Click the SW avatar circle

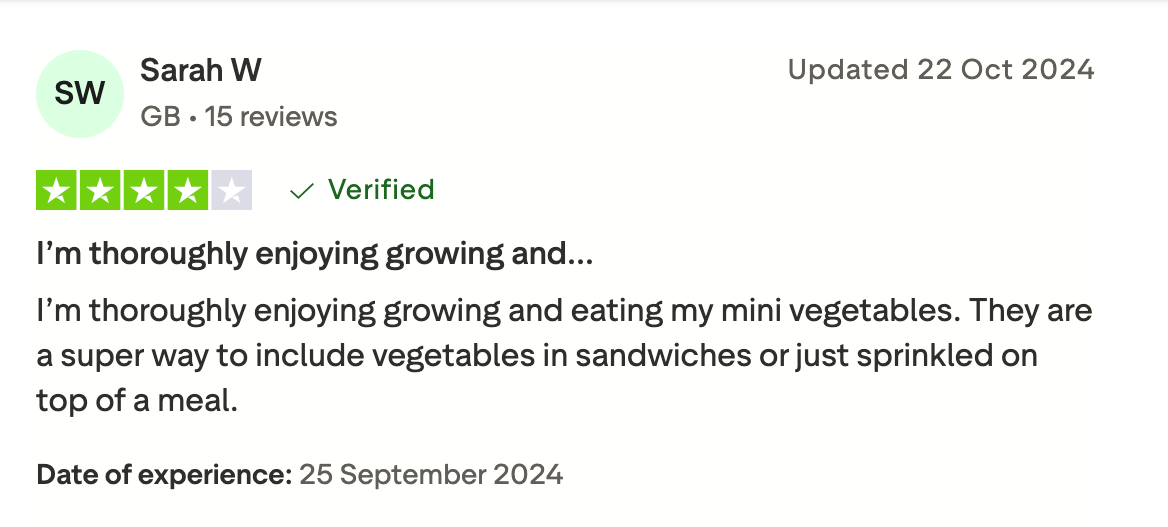click(79, 94)
